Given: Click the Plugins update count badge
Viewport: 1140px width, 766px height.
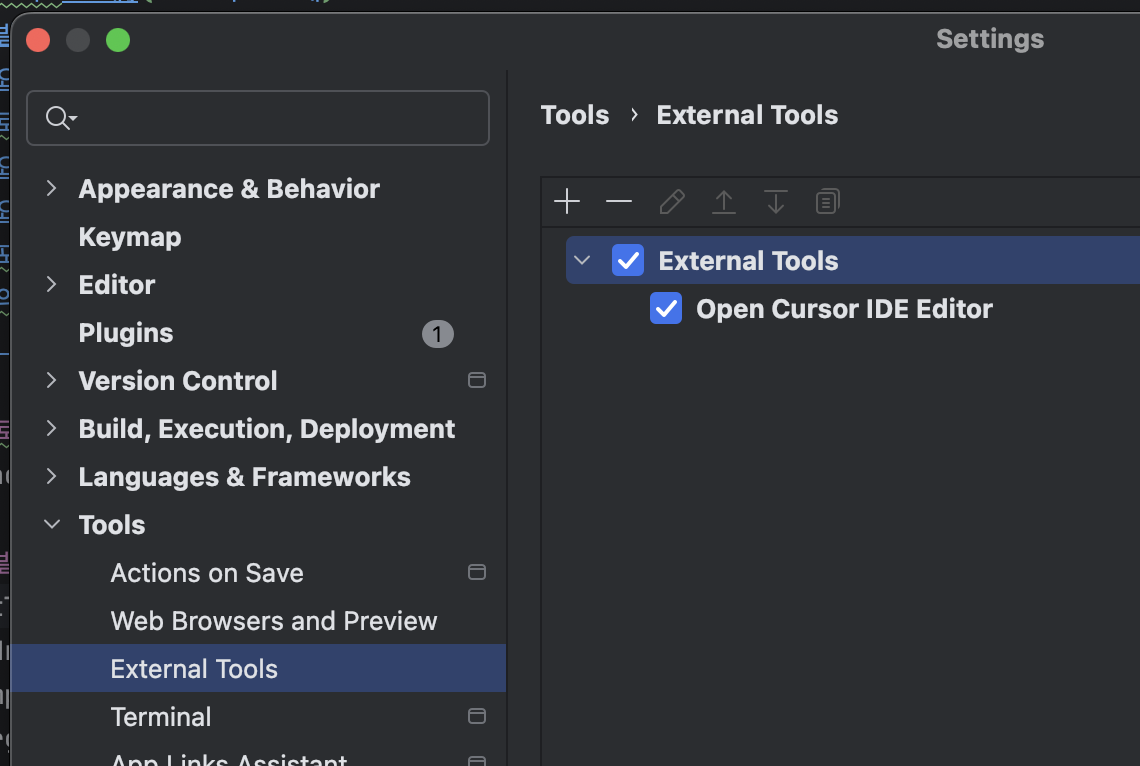Looking at the screenshot, I should pos(438,333).
